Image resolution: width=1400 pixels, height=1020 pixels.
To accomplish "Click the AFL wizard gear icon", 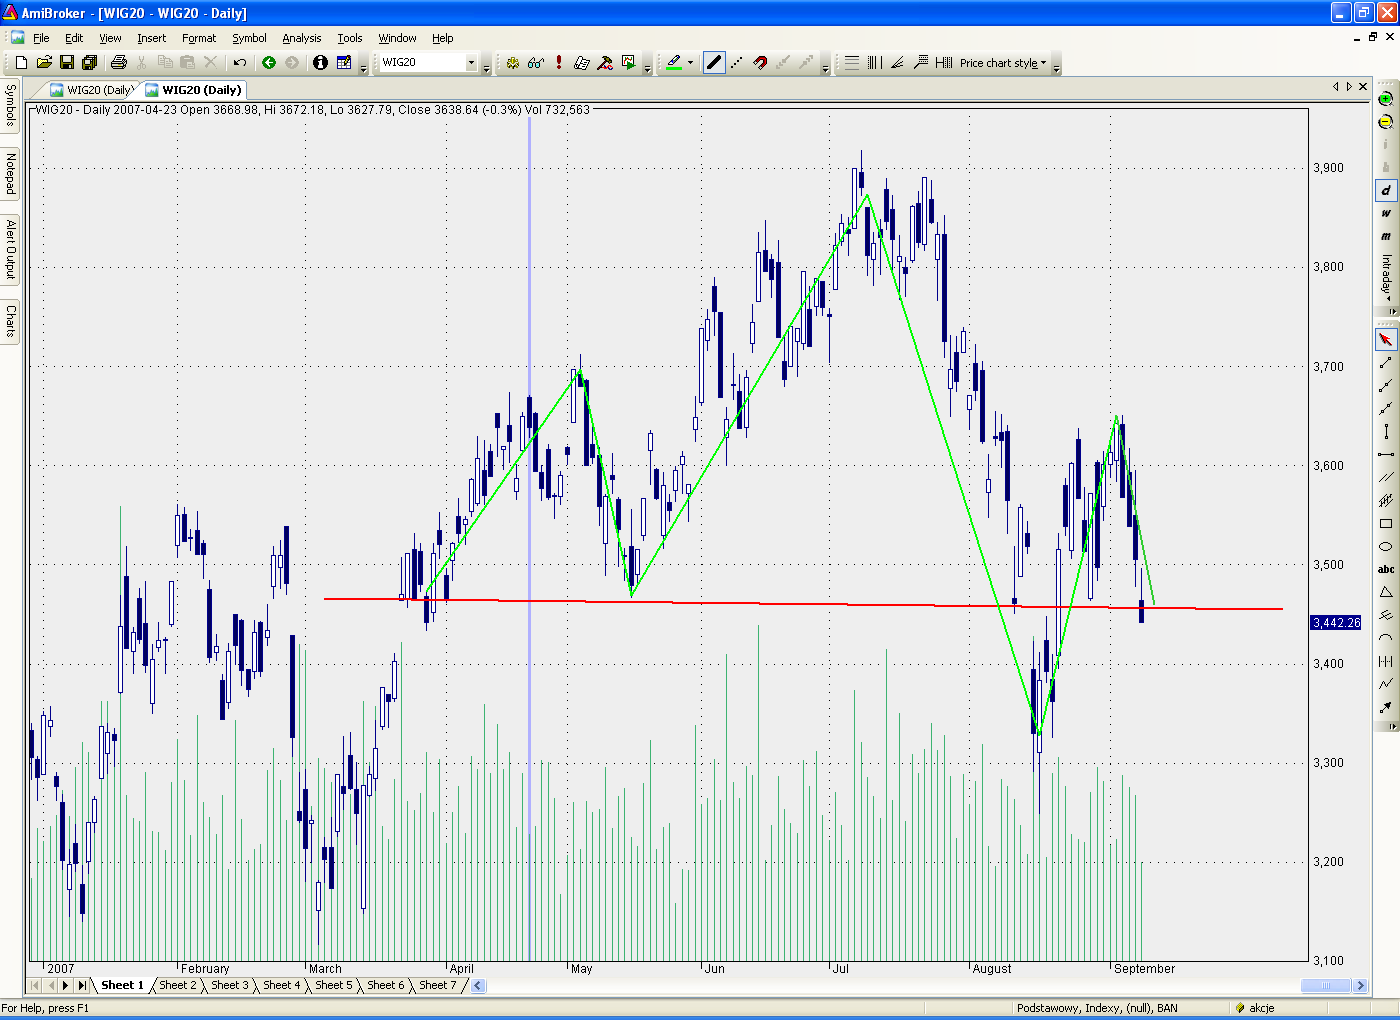I will coord(513,63).
